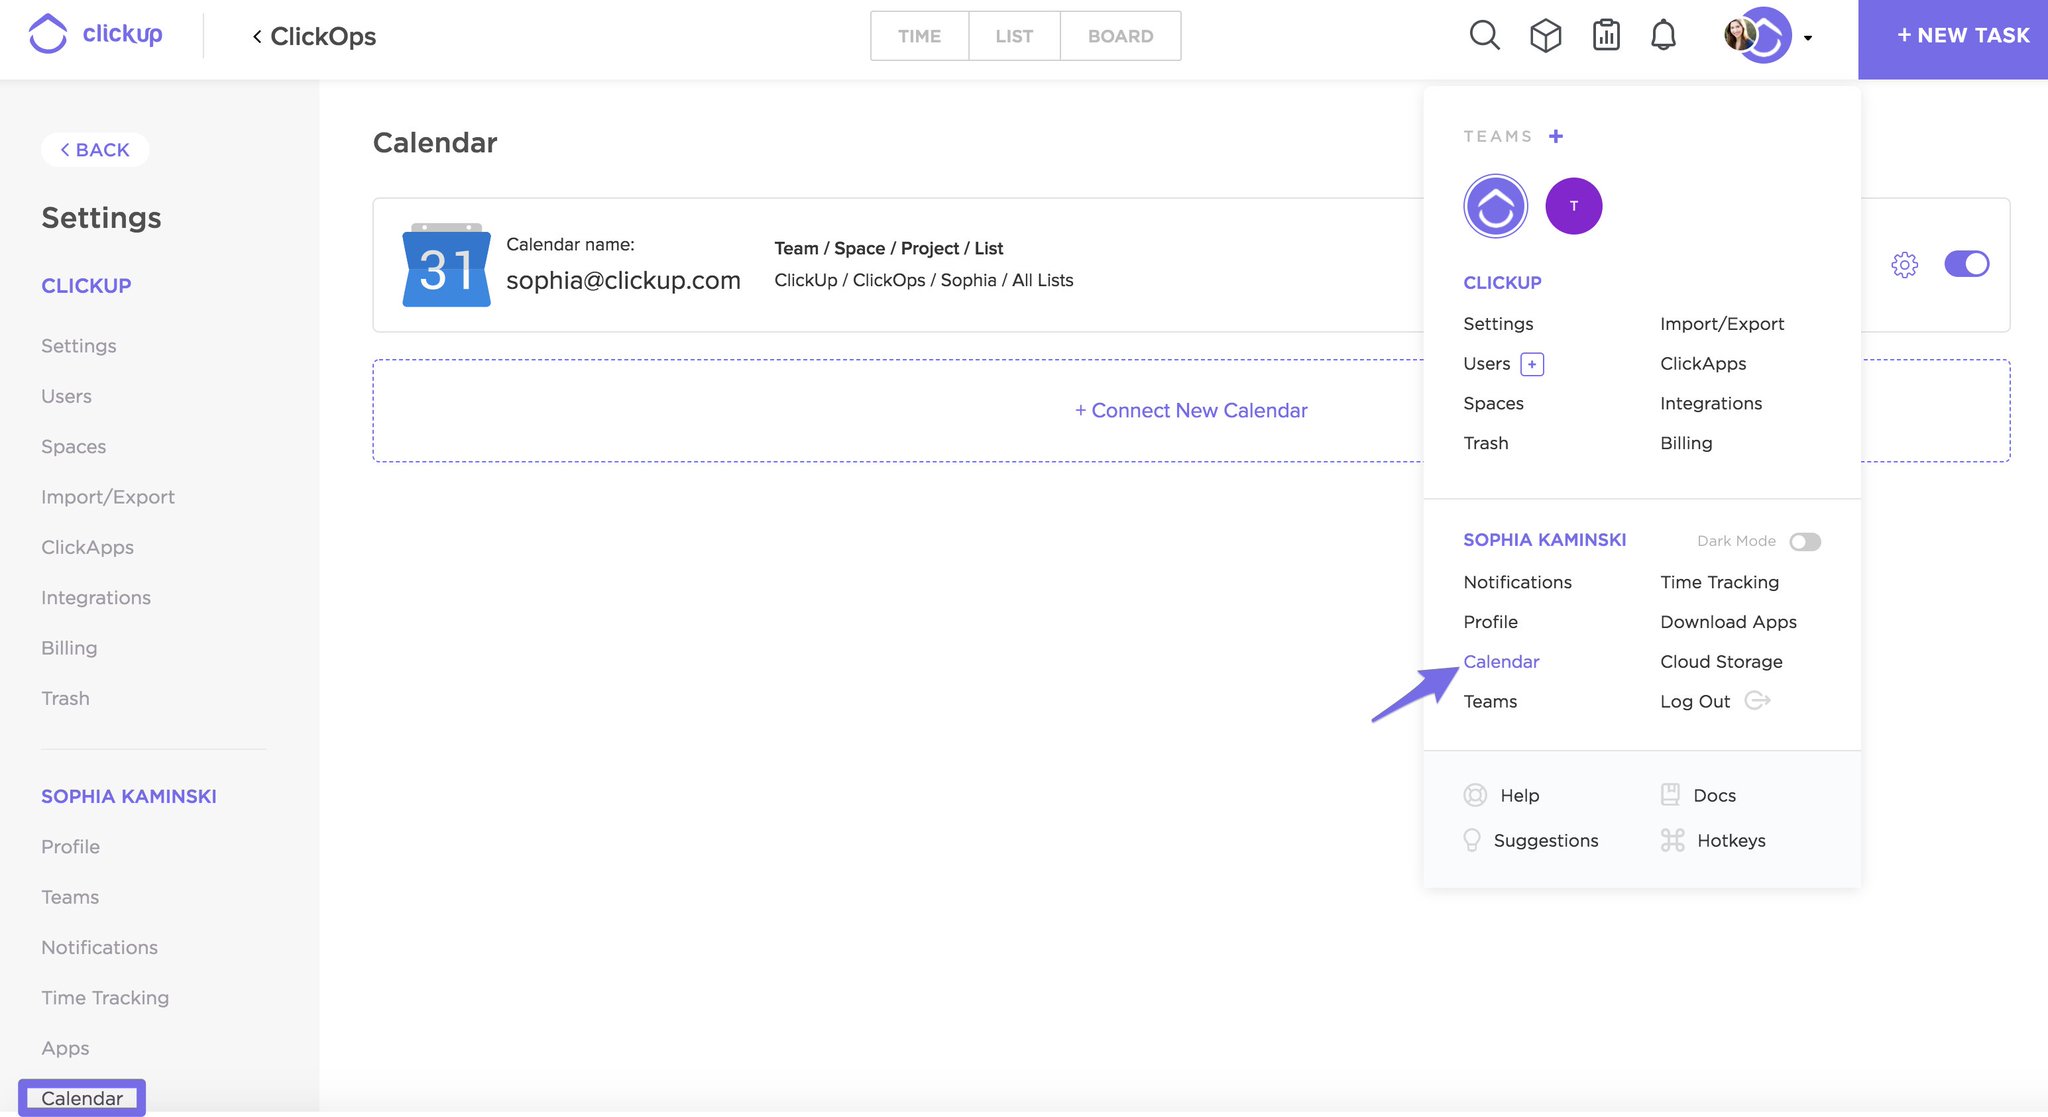Image resolution: width=2048 pixels, height=1117 pixels.
Task: Click the BACK button in sidebar
Action: 95,149
